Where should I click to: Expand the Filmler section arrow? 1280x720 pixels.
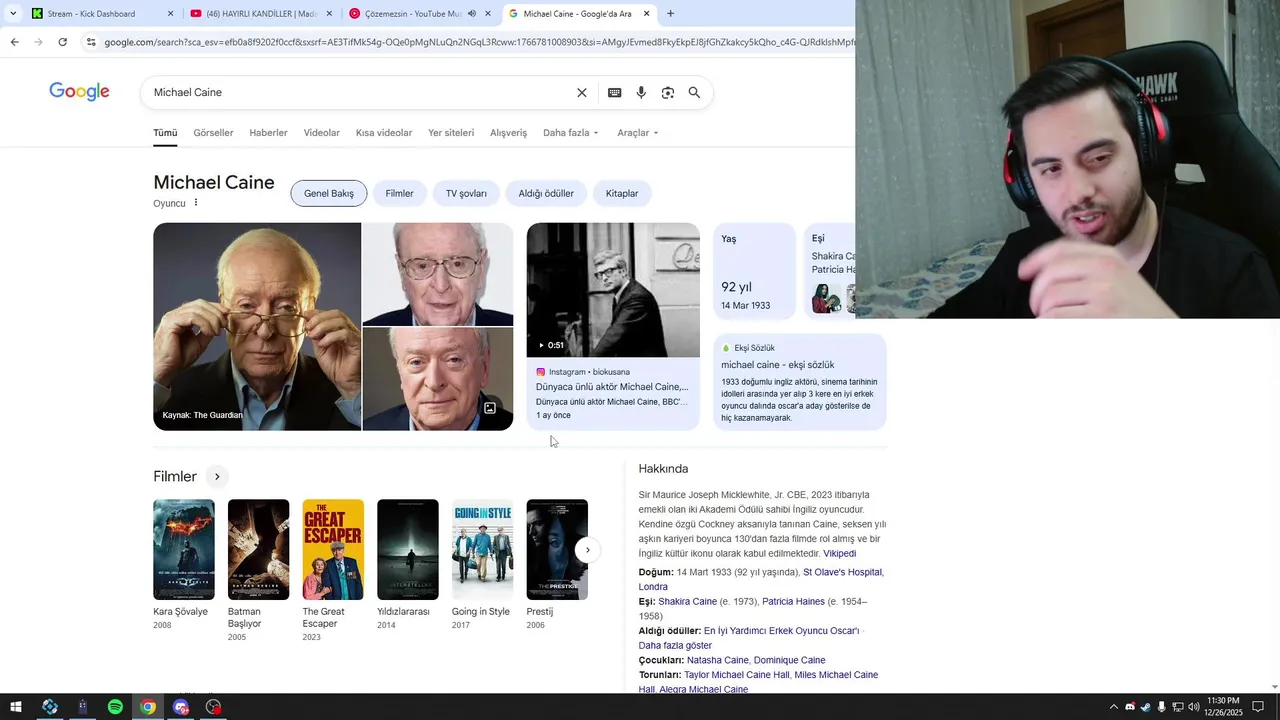coord(217,477)
